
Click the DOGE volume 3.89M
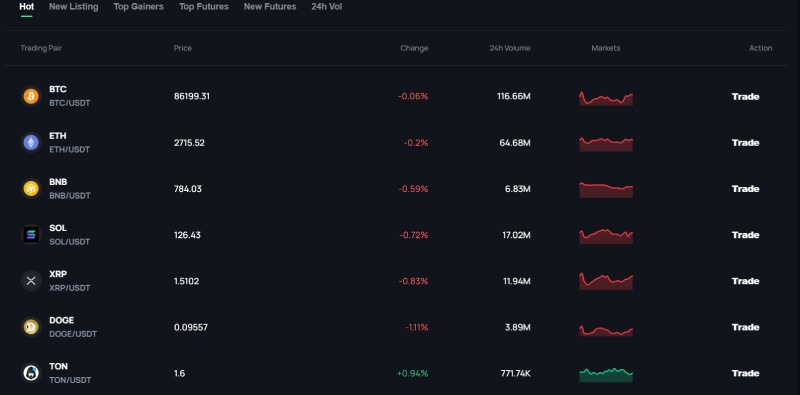coord(518,327)
